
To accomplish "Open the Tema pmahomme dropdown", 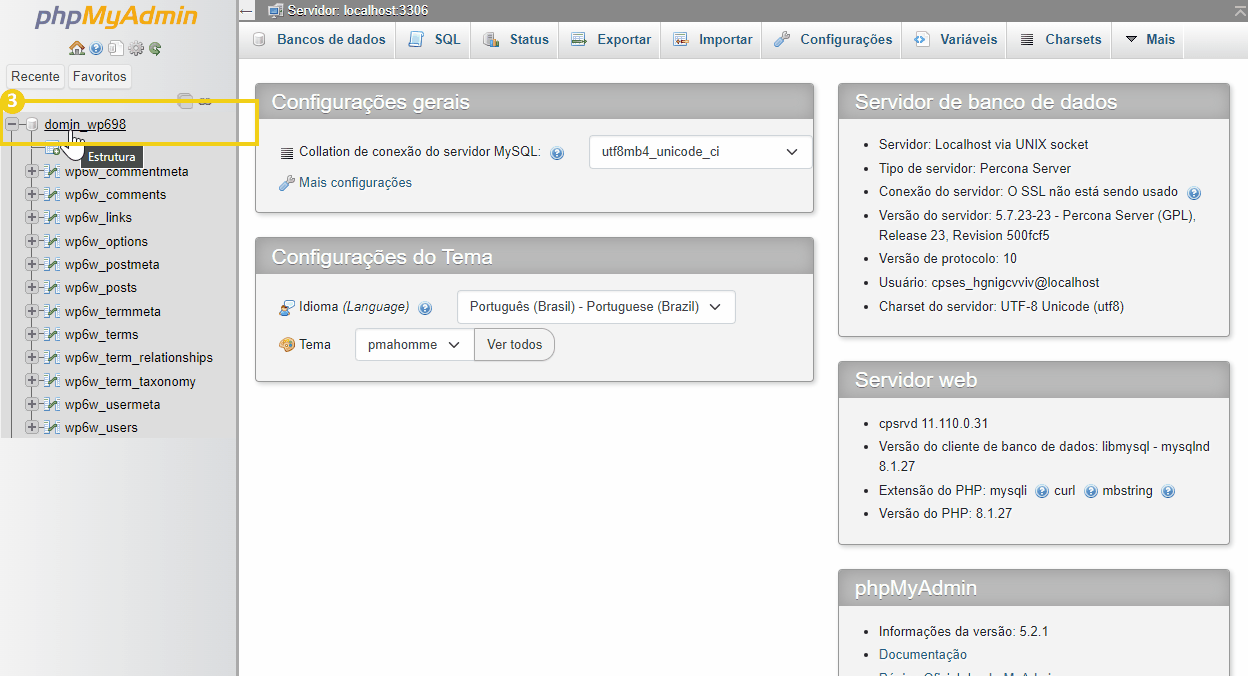I will pos(414,344).
